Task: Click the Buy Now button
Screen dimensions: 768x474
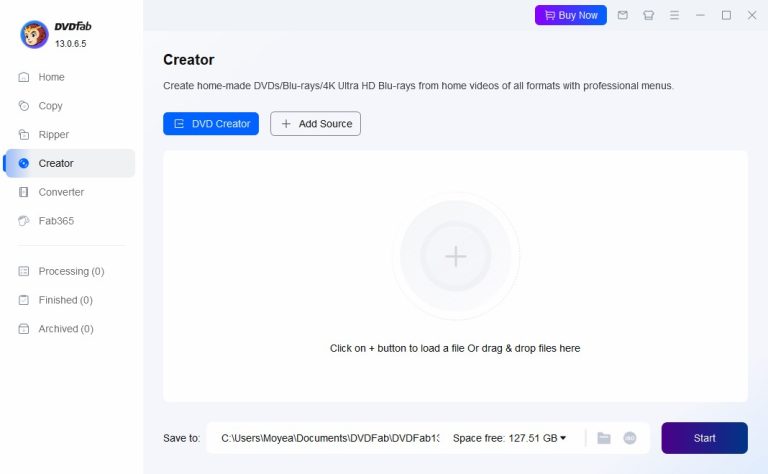Action: click(x=571, y=15)
